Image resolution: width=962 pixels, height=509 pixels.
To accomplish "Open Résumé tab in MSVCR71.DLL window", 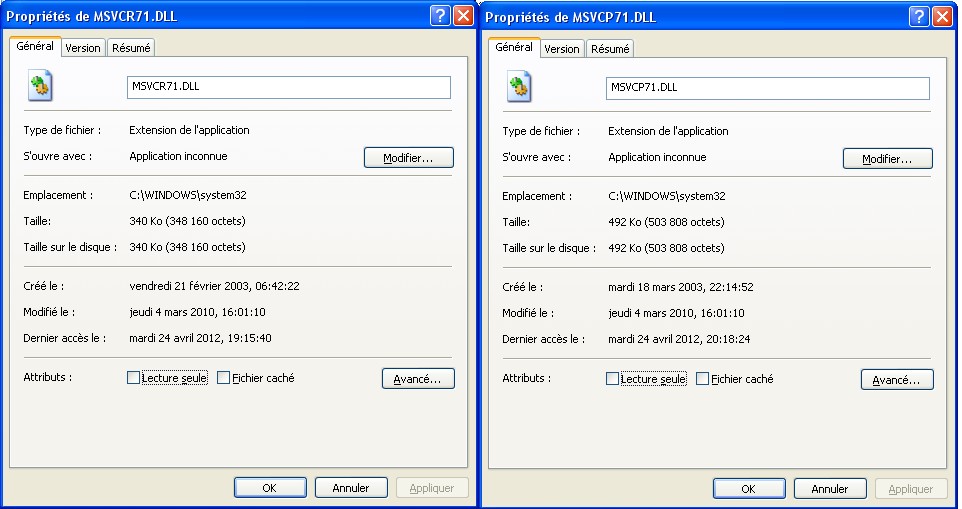I will [131, 48].
